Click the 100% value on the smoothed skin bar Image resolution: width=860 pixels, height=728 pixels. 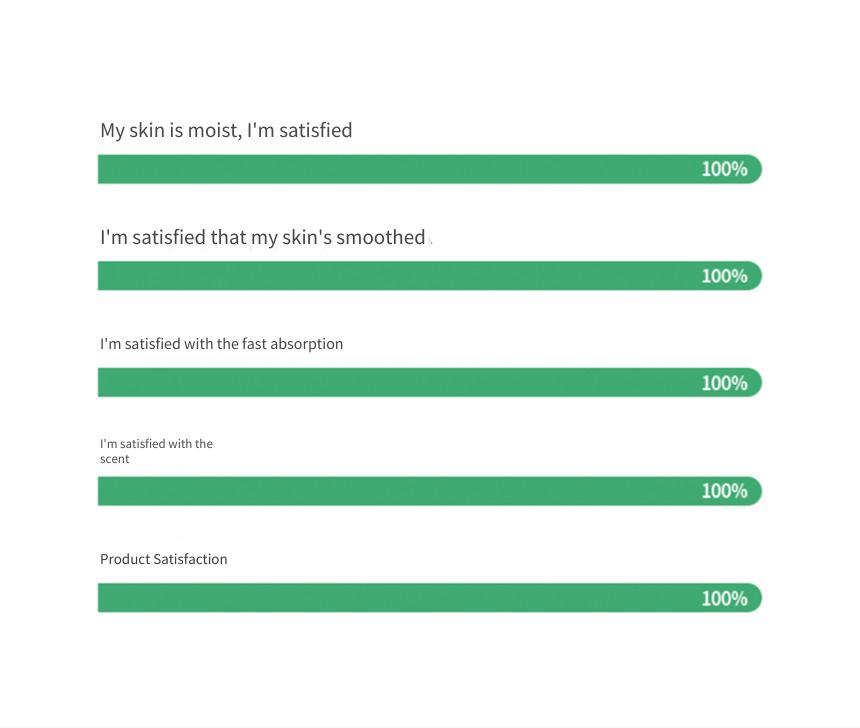(725, 276)
